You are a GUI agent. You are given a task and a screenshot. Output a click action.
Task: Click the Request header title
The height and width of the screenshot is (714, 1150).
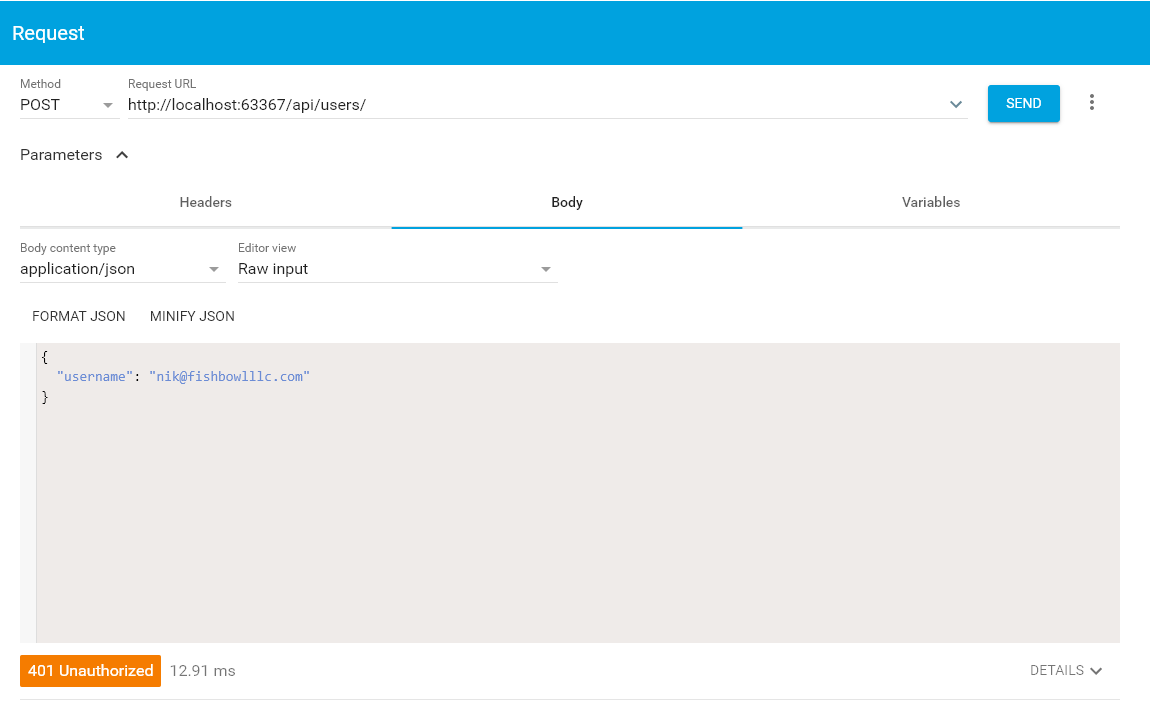[48, 33]
